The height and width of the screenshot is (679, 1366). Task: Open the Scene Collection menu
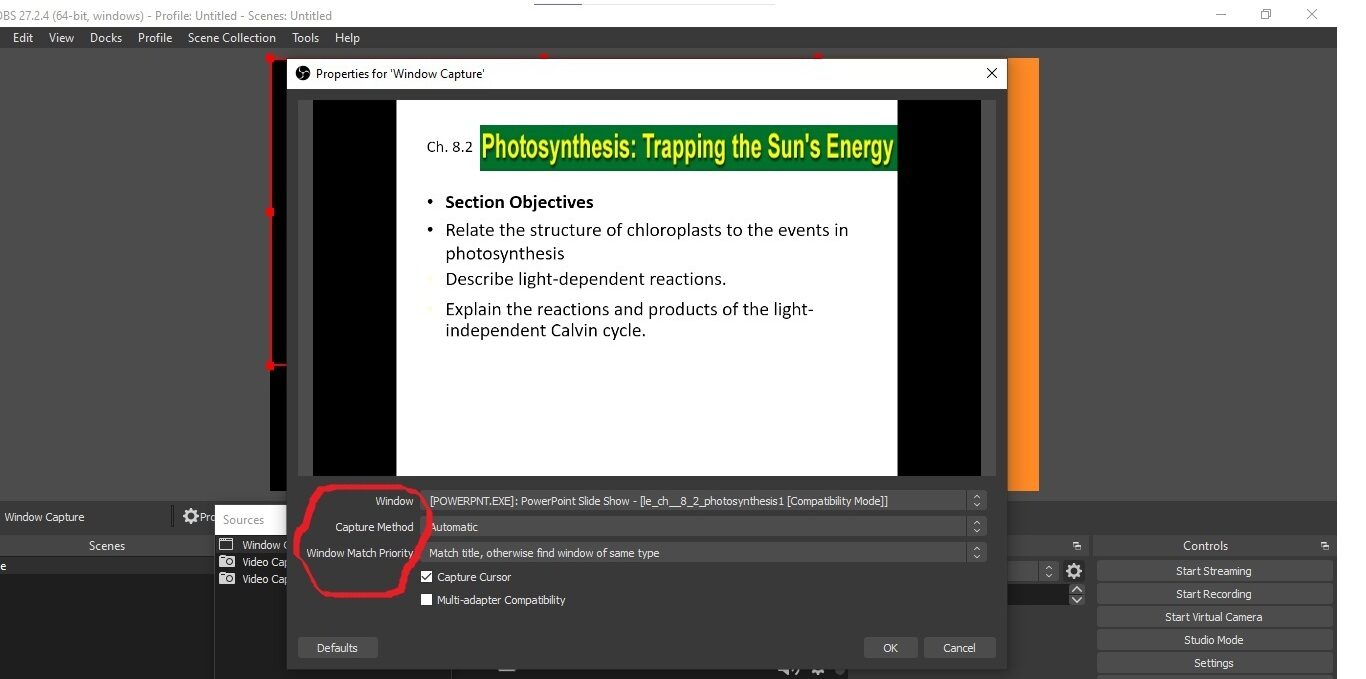(231, 37)
